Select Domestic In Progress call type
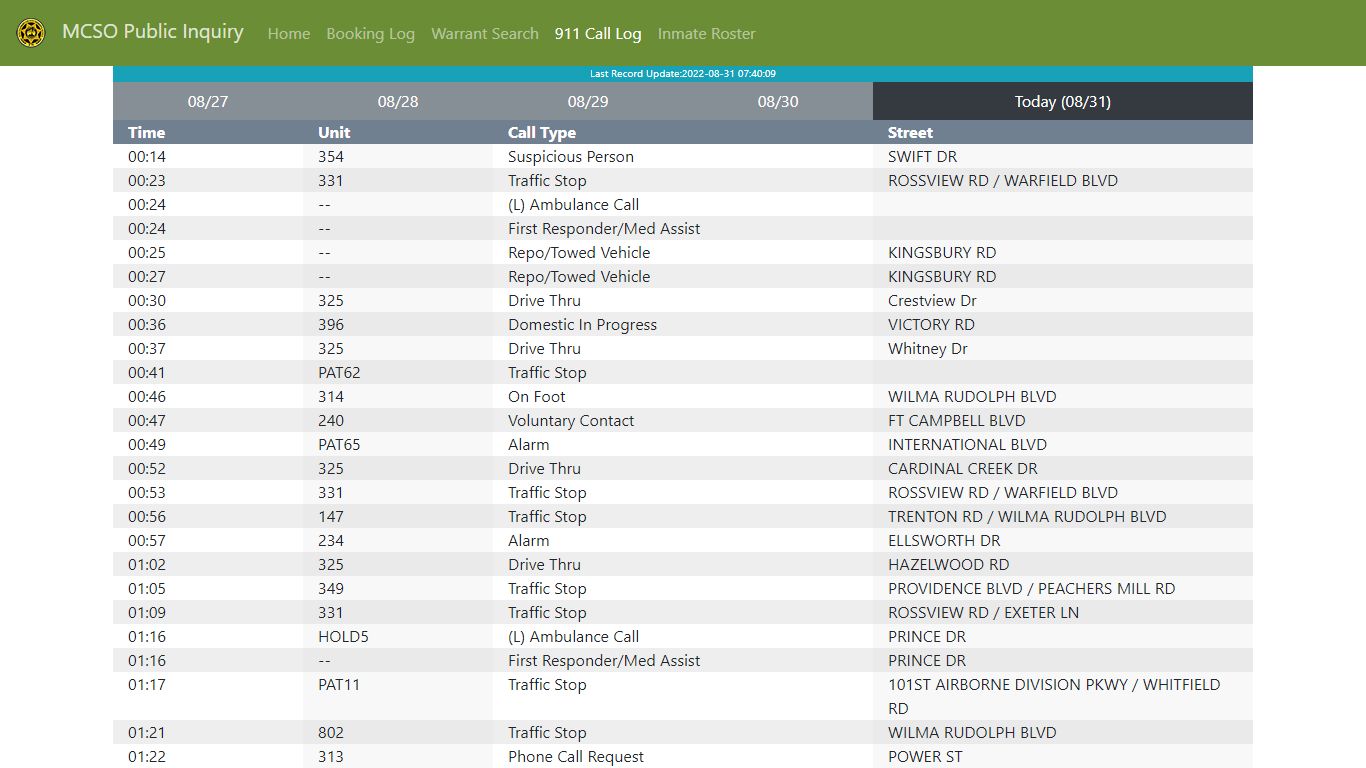Image resolution: width=1366 pixels, height=768 pixels. (683, 324)
